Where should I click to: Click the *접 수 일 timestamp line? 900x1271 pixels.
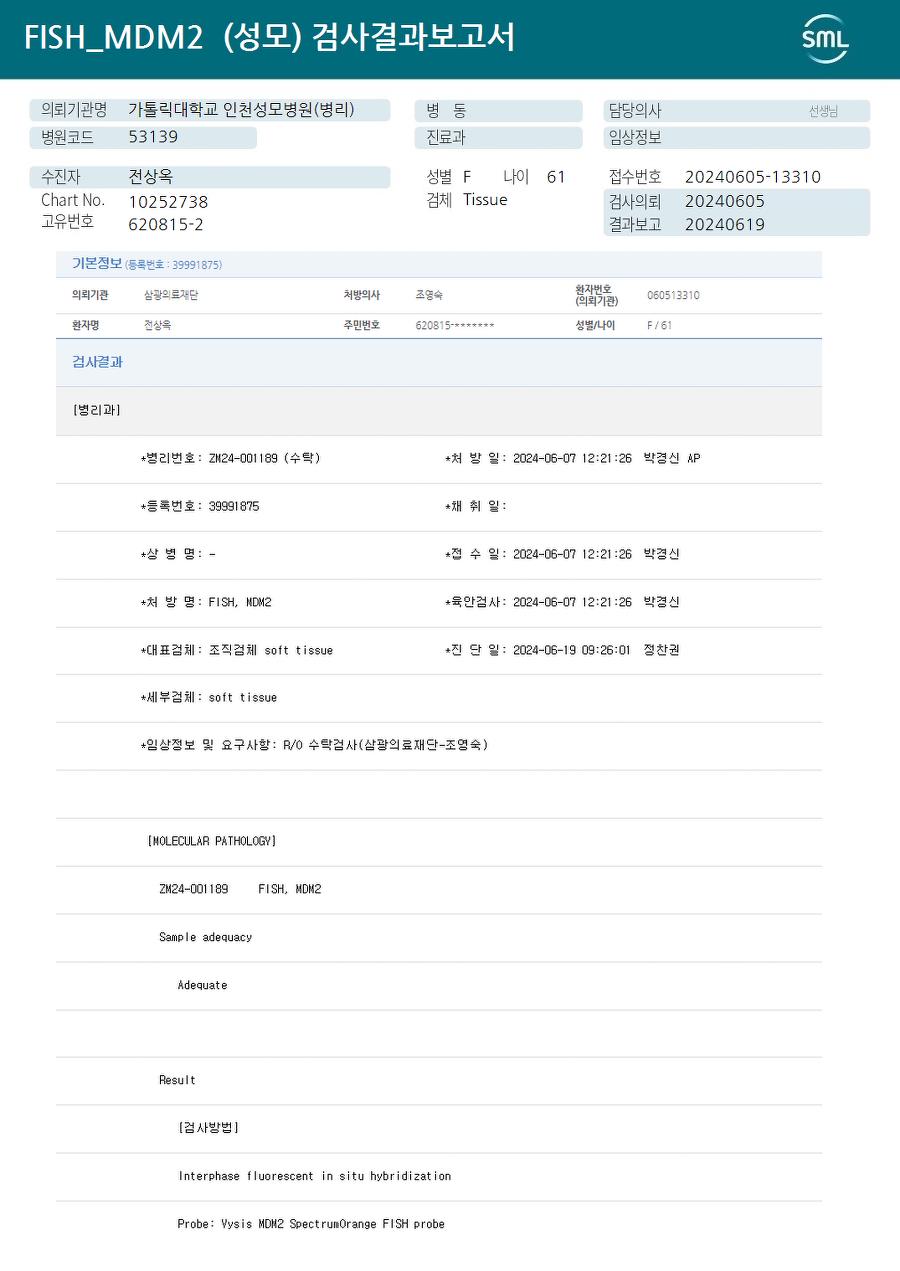(562, 554)
